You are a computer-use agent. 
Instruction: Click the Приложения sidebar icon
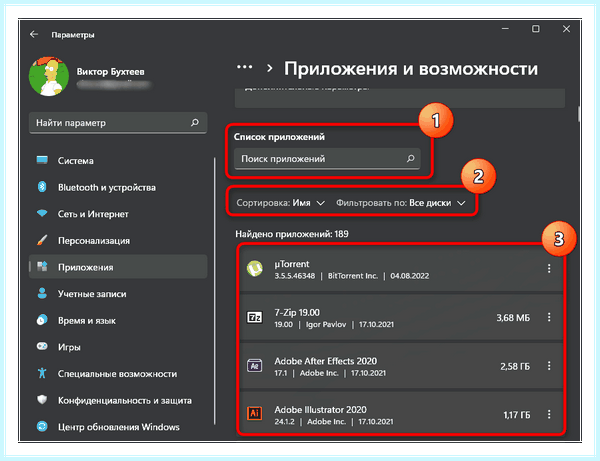pyautogui.click(x=42, y=266)
